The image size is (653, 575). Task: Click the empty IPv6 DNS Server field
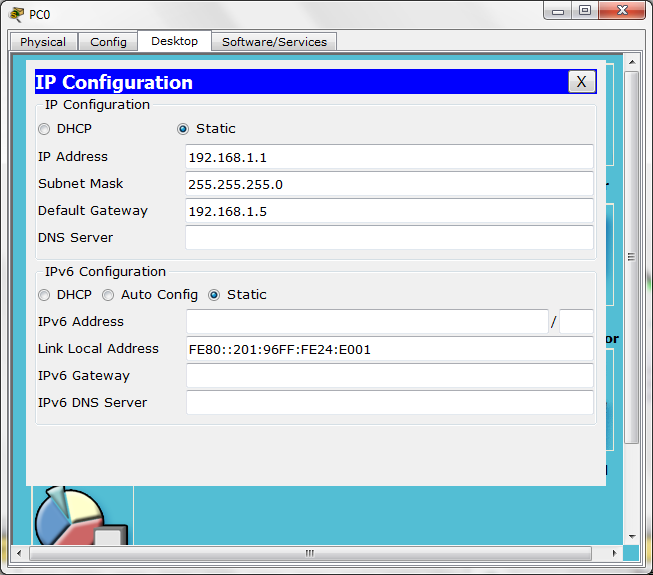(390, 403)
